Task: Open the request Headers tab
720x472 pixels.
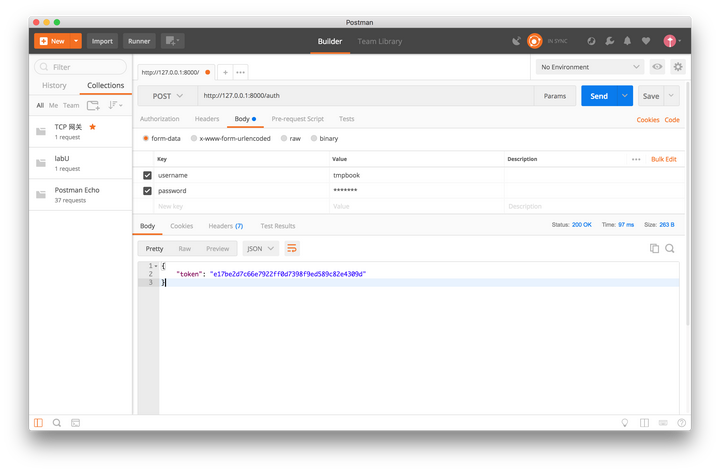Action: point(207,119)
